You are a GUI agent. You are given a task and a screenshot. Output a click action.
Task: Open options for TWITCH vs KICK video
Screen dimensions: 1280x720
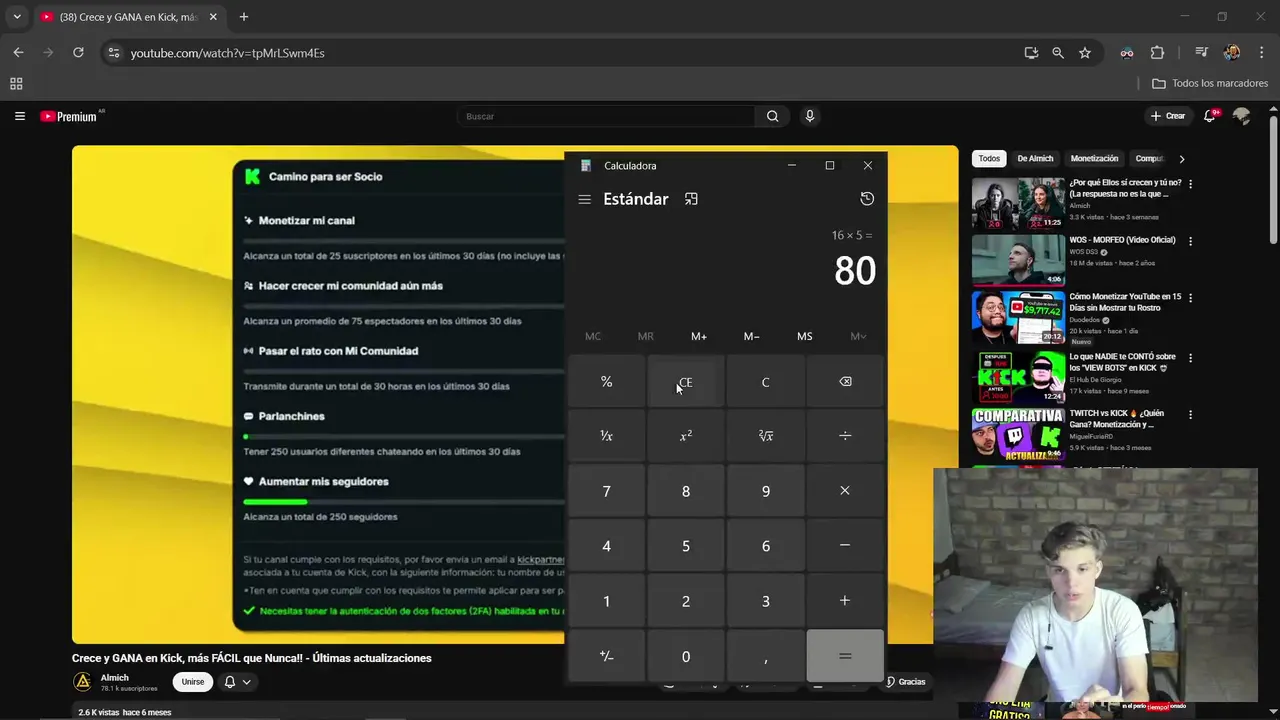(1190, 414)
